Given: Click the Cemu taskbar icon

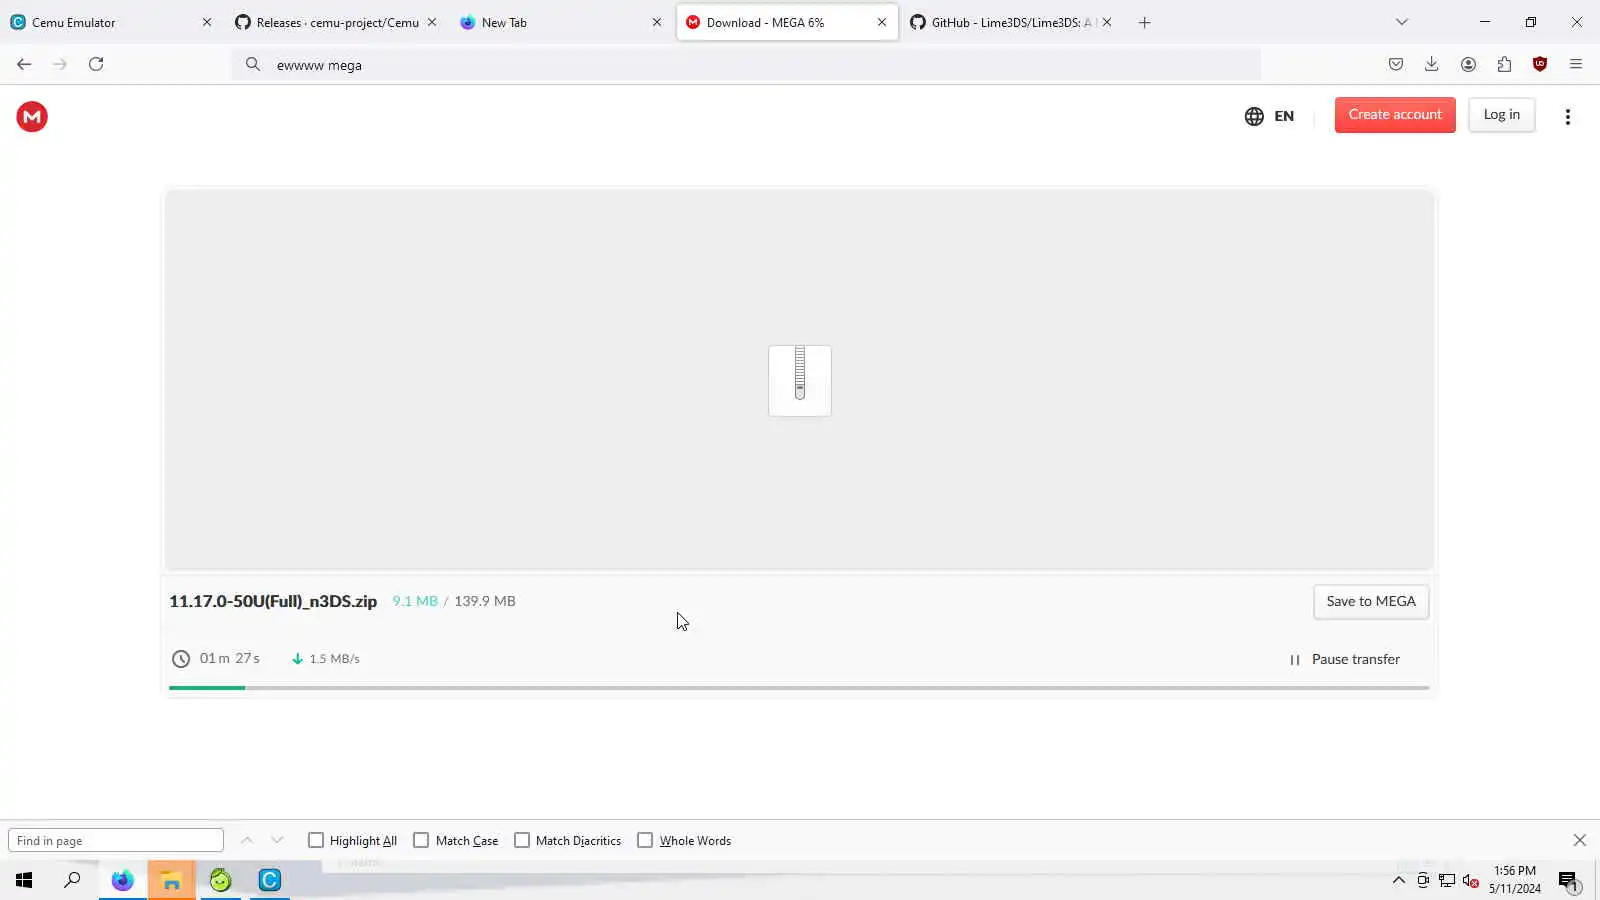Looking at the screenshot, I should tap(269, 880).
